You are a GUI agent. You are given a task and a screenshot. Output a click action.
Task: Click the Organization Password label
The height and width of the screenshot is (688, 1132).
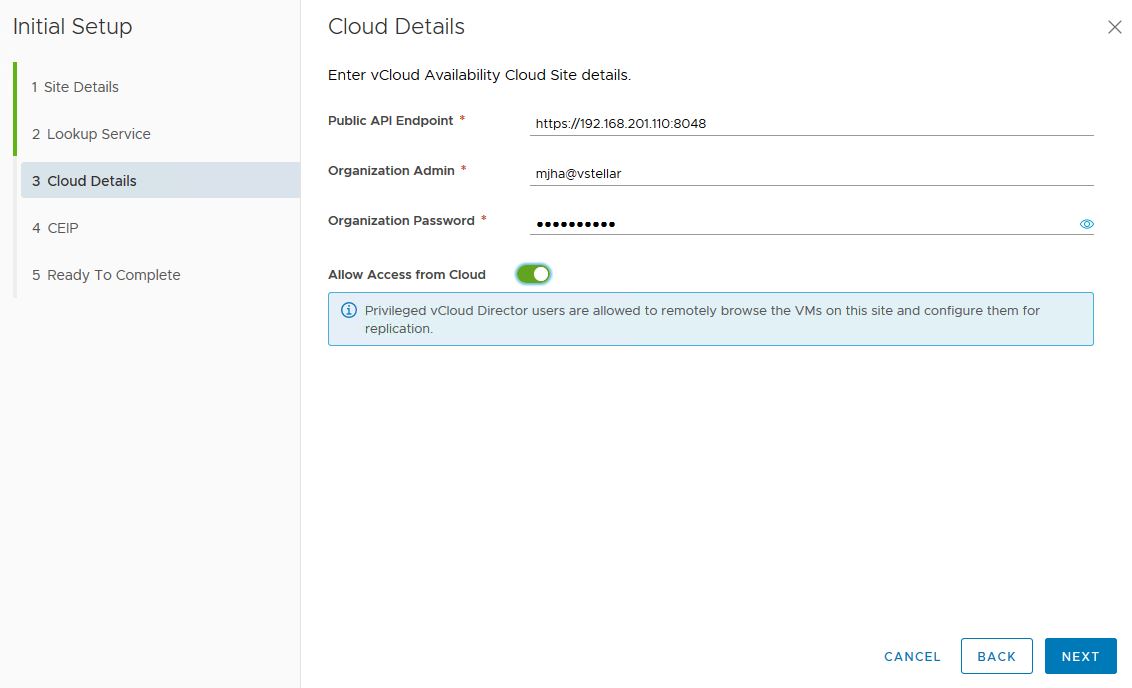click(401, 220)
